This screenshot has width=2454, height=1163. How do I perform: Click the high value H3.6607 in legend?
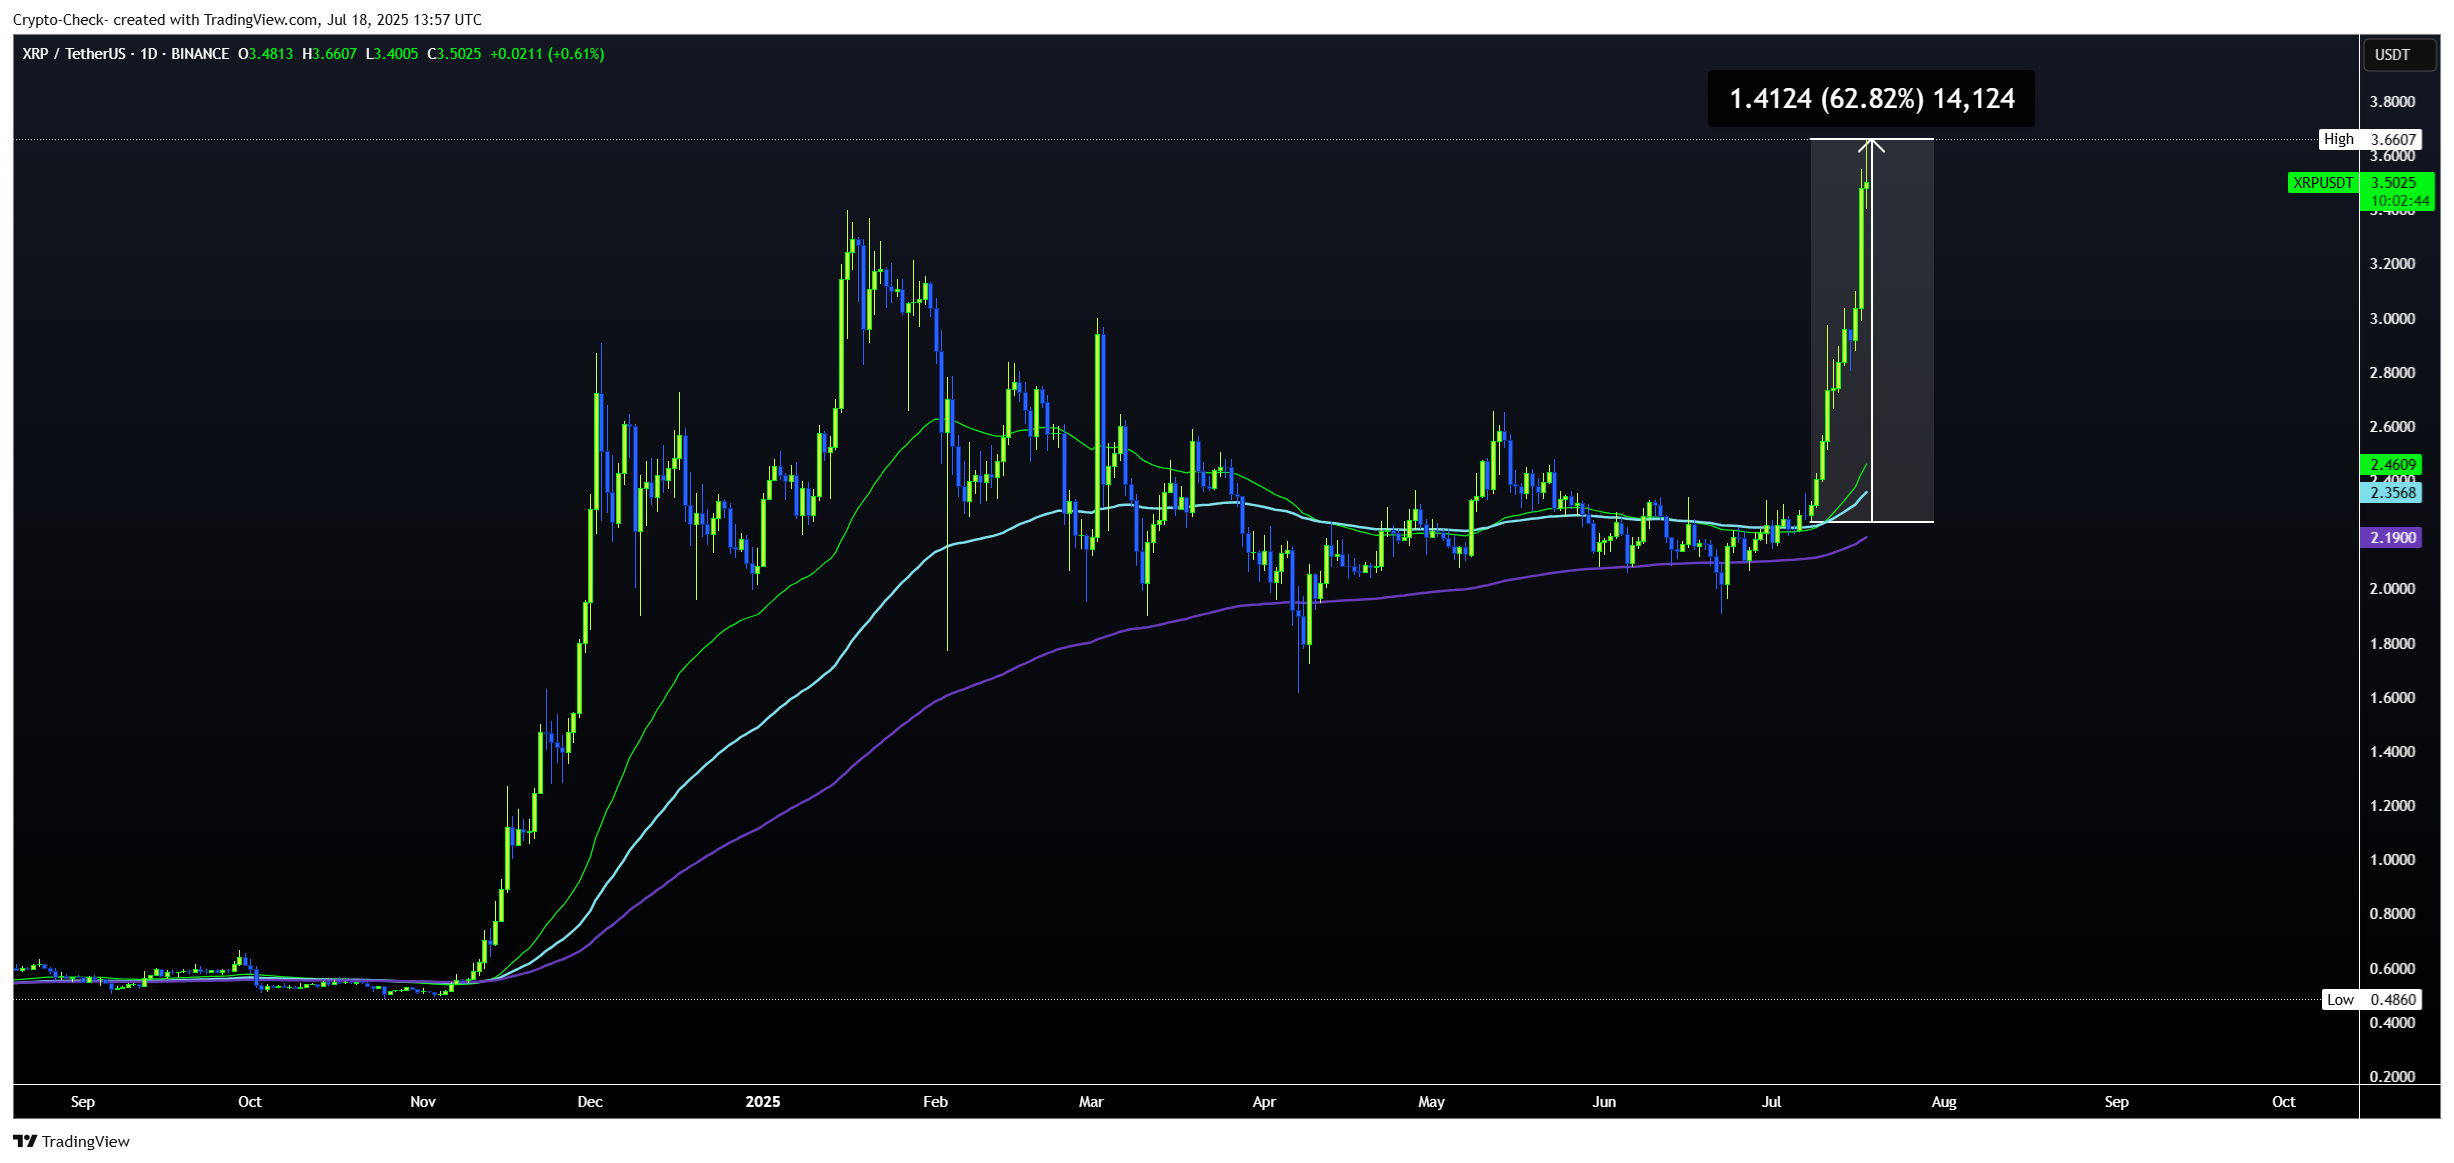click(x=330, y=54)
